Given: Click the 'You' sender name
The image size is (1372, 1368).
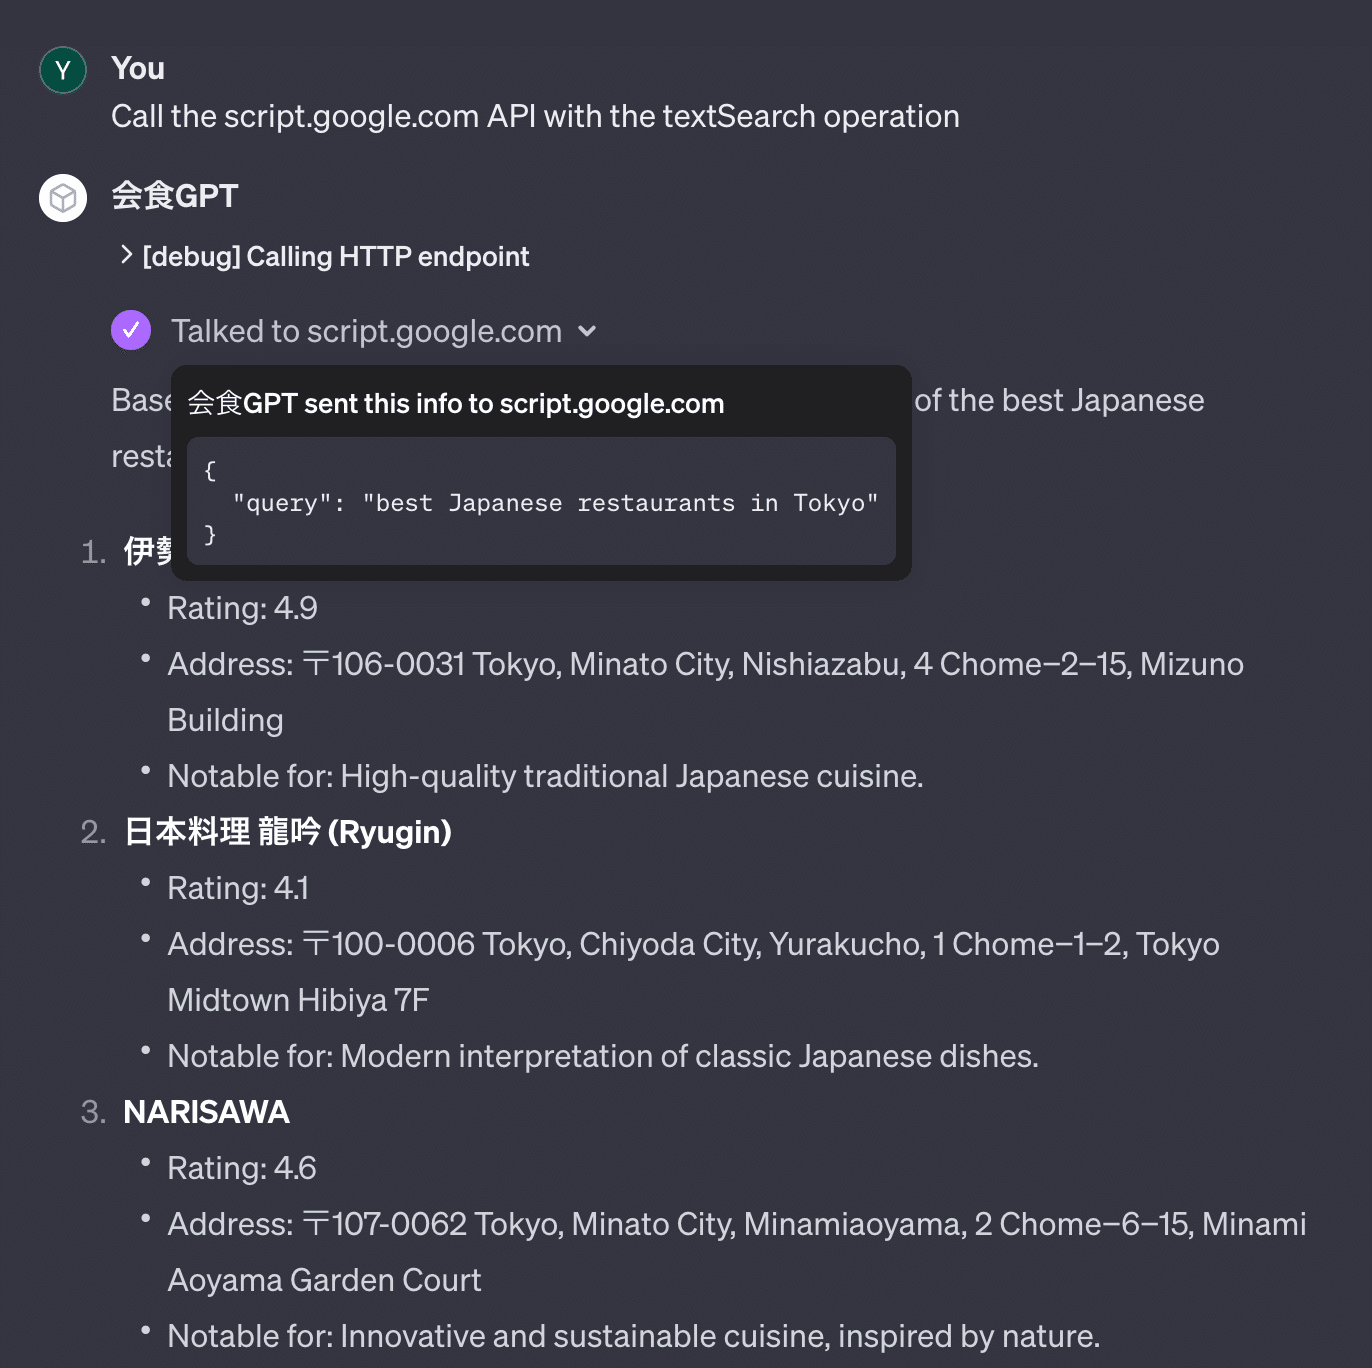Looking at the screenshot, I should [138, 68].
